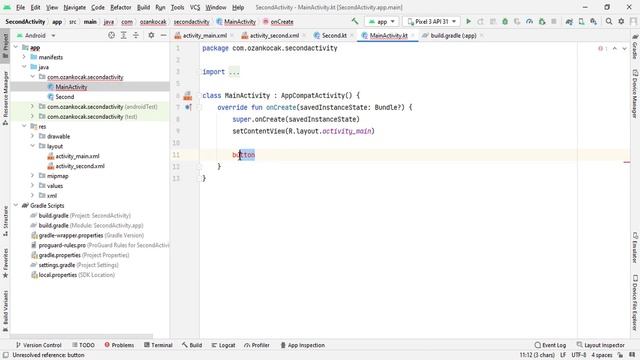Open the Navigate menu
Viewport: 640px width, 360px height.
(x=75, y=7)
